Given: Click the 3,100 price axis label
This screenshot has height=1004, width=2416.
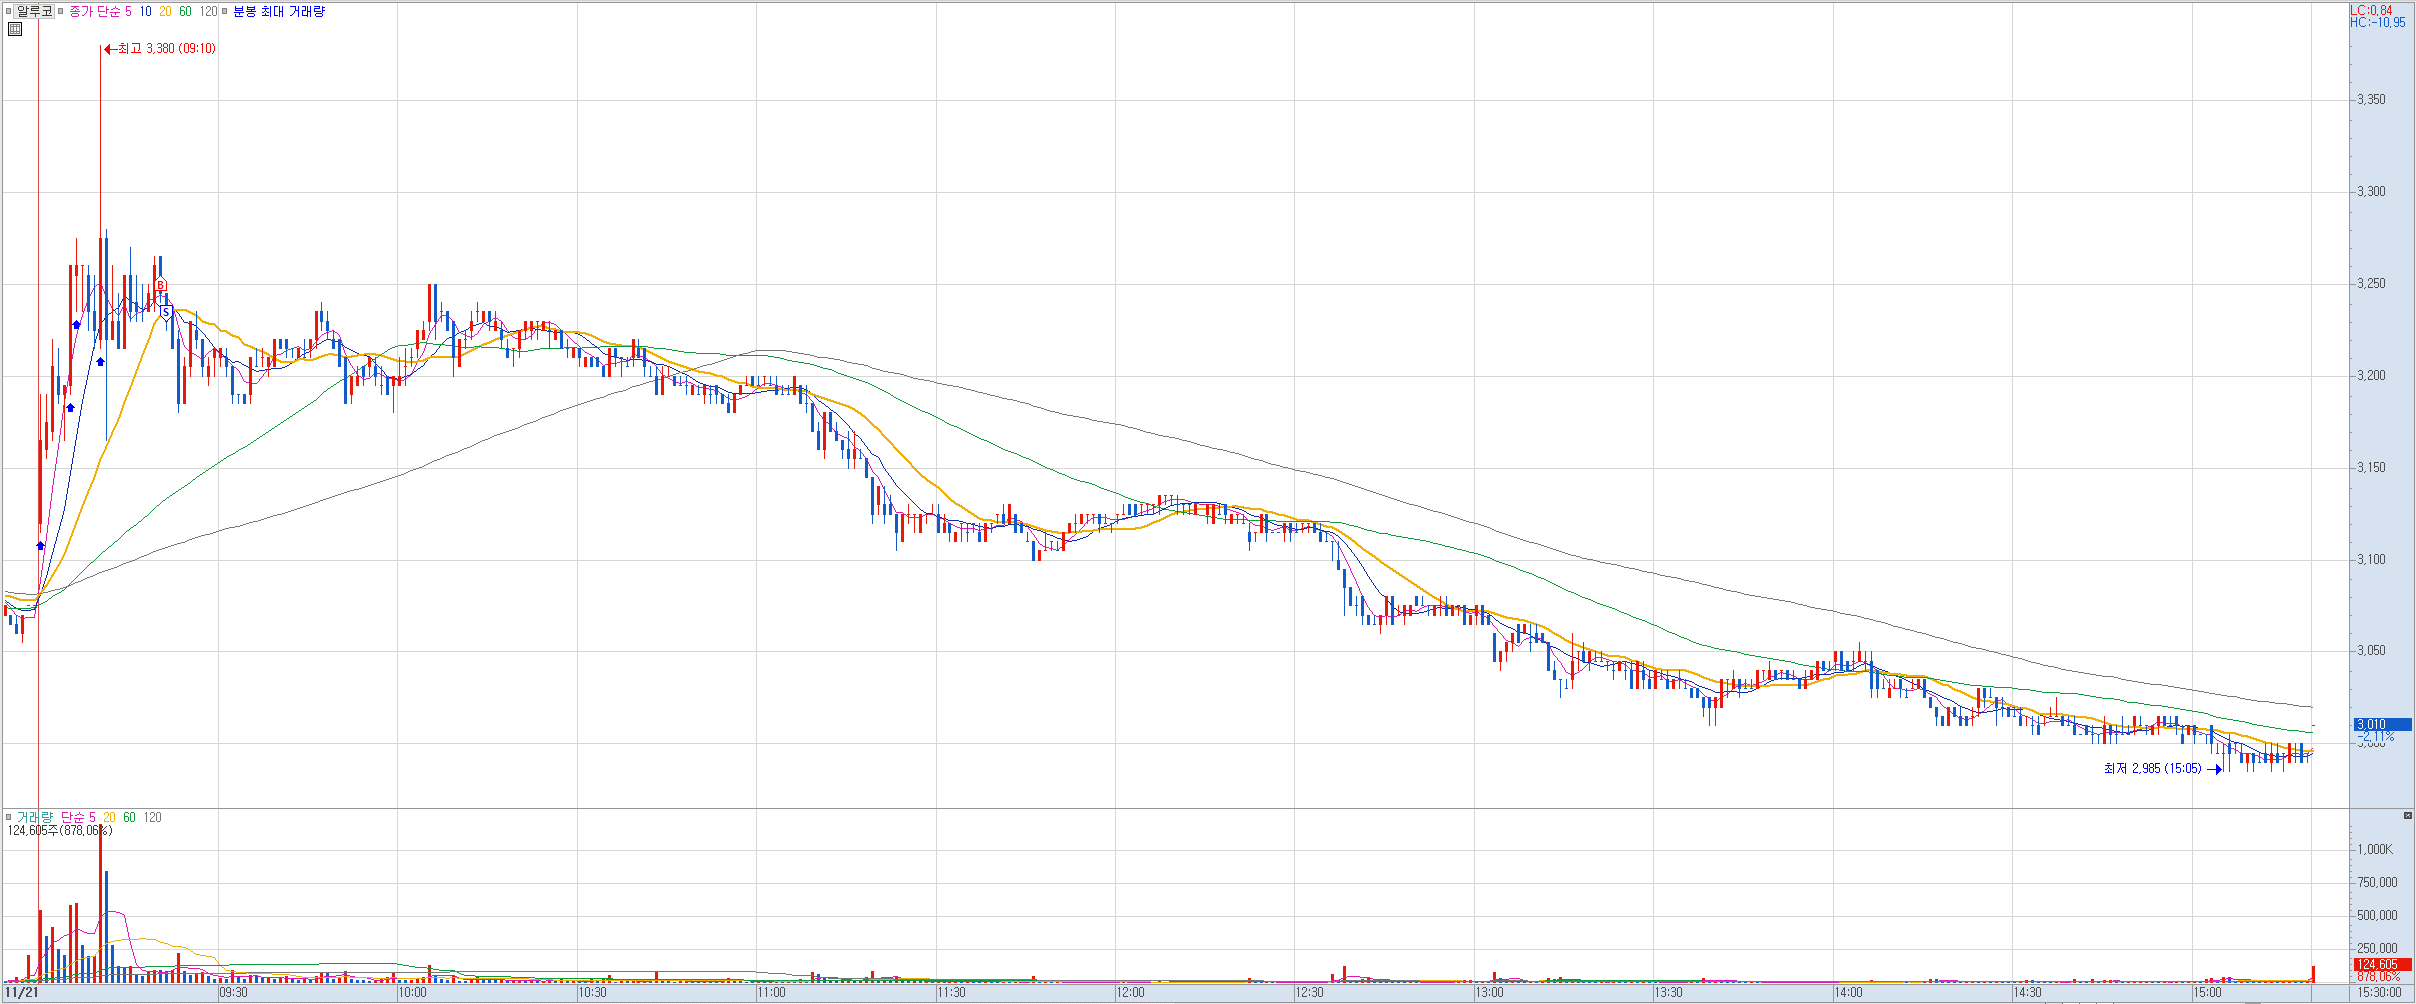Looking at the screenshot, I should pos(2371,560).
